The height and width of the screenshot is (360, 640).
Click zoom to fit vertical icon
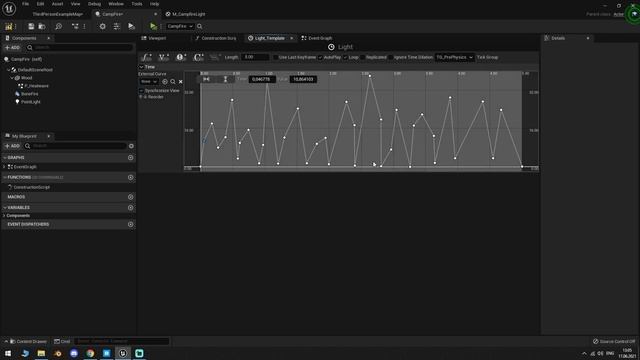click(x=225, y=79)
